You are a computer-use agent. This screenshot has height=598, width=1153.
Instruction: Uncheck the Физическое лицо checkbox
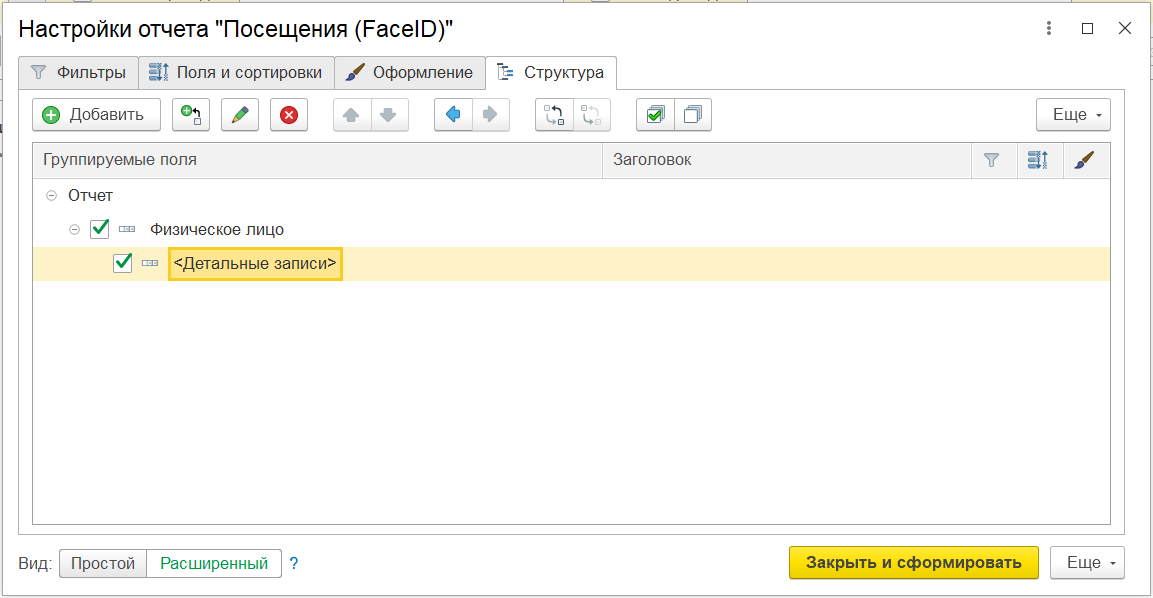100,229
